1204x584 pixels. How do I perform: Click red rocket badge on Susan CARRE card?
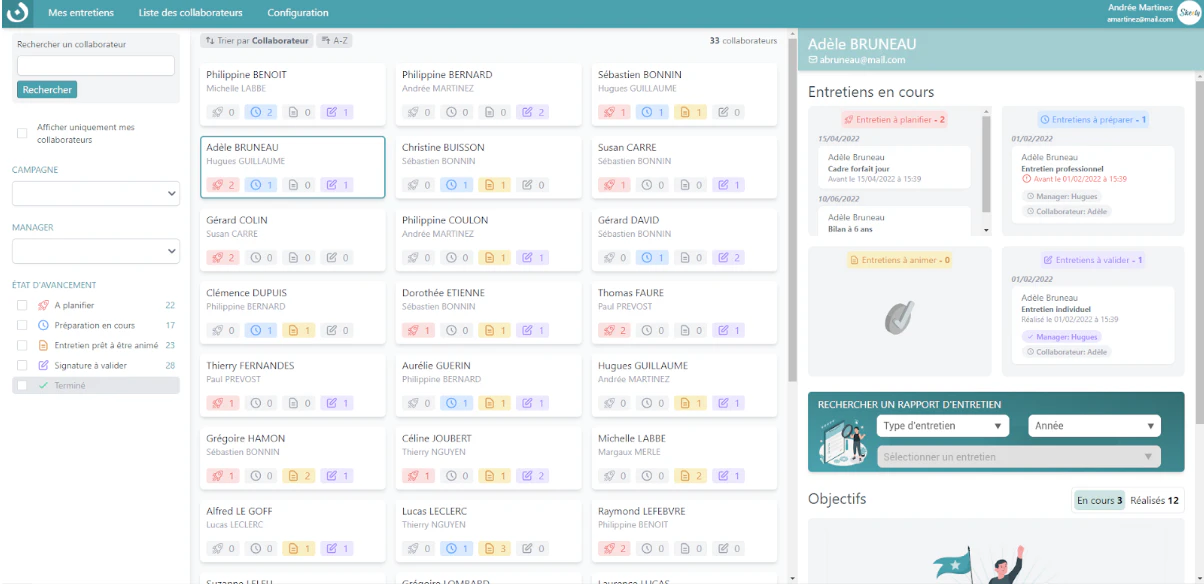pos(615,185)
